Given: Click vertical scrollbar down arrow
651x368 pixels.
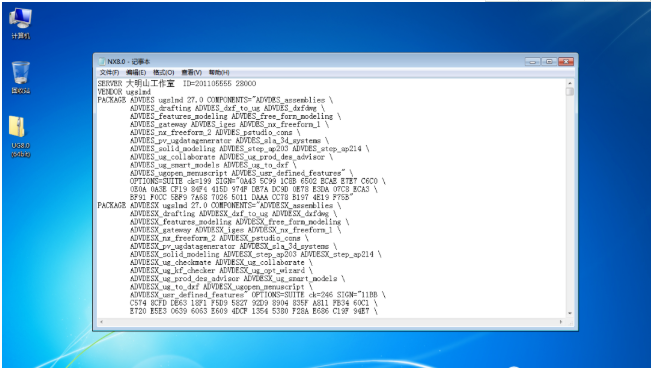Looking at the screenshot, I should pos(570,314).
